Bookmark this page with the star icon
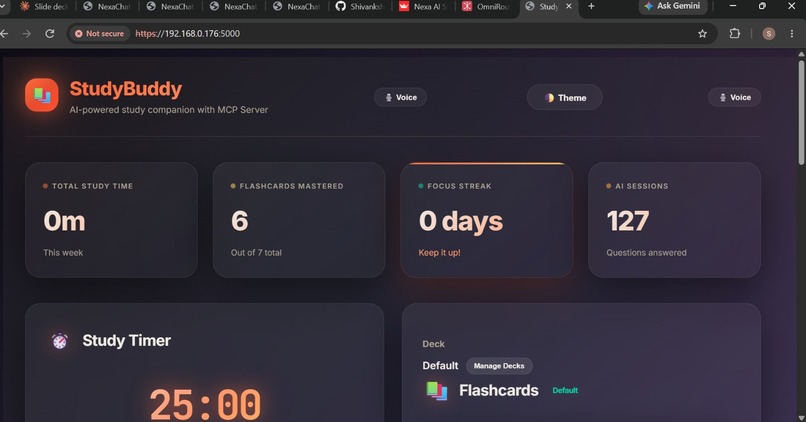This screenshot has height=422, width=806. [x=702, y=33]
